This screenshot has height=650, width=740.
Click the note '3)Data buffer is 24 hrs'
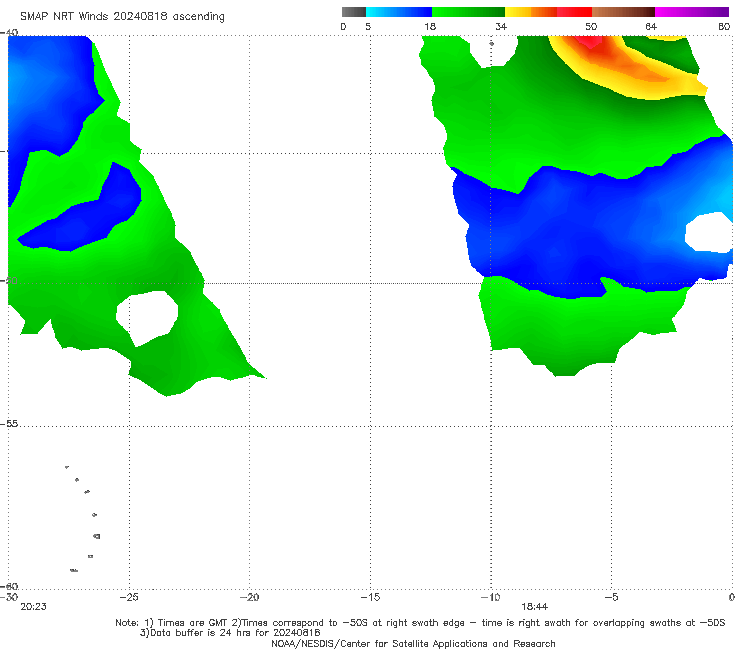click(x=230, y=633)
